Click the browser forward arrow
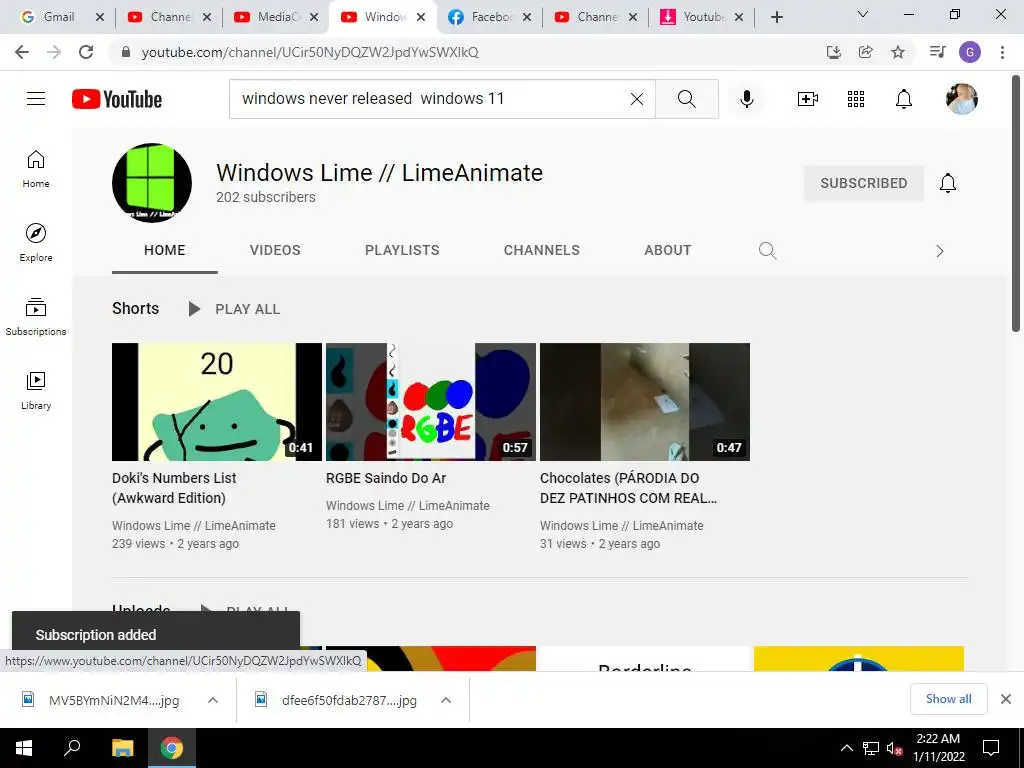This screenshot has width=1024, height=768. 54,52
